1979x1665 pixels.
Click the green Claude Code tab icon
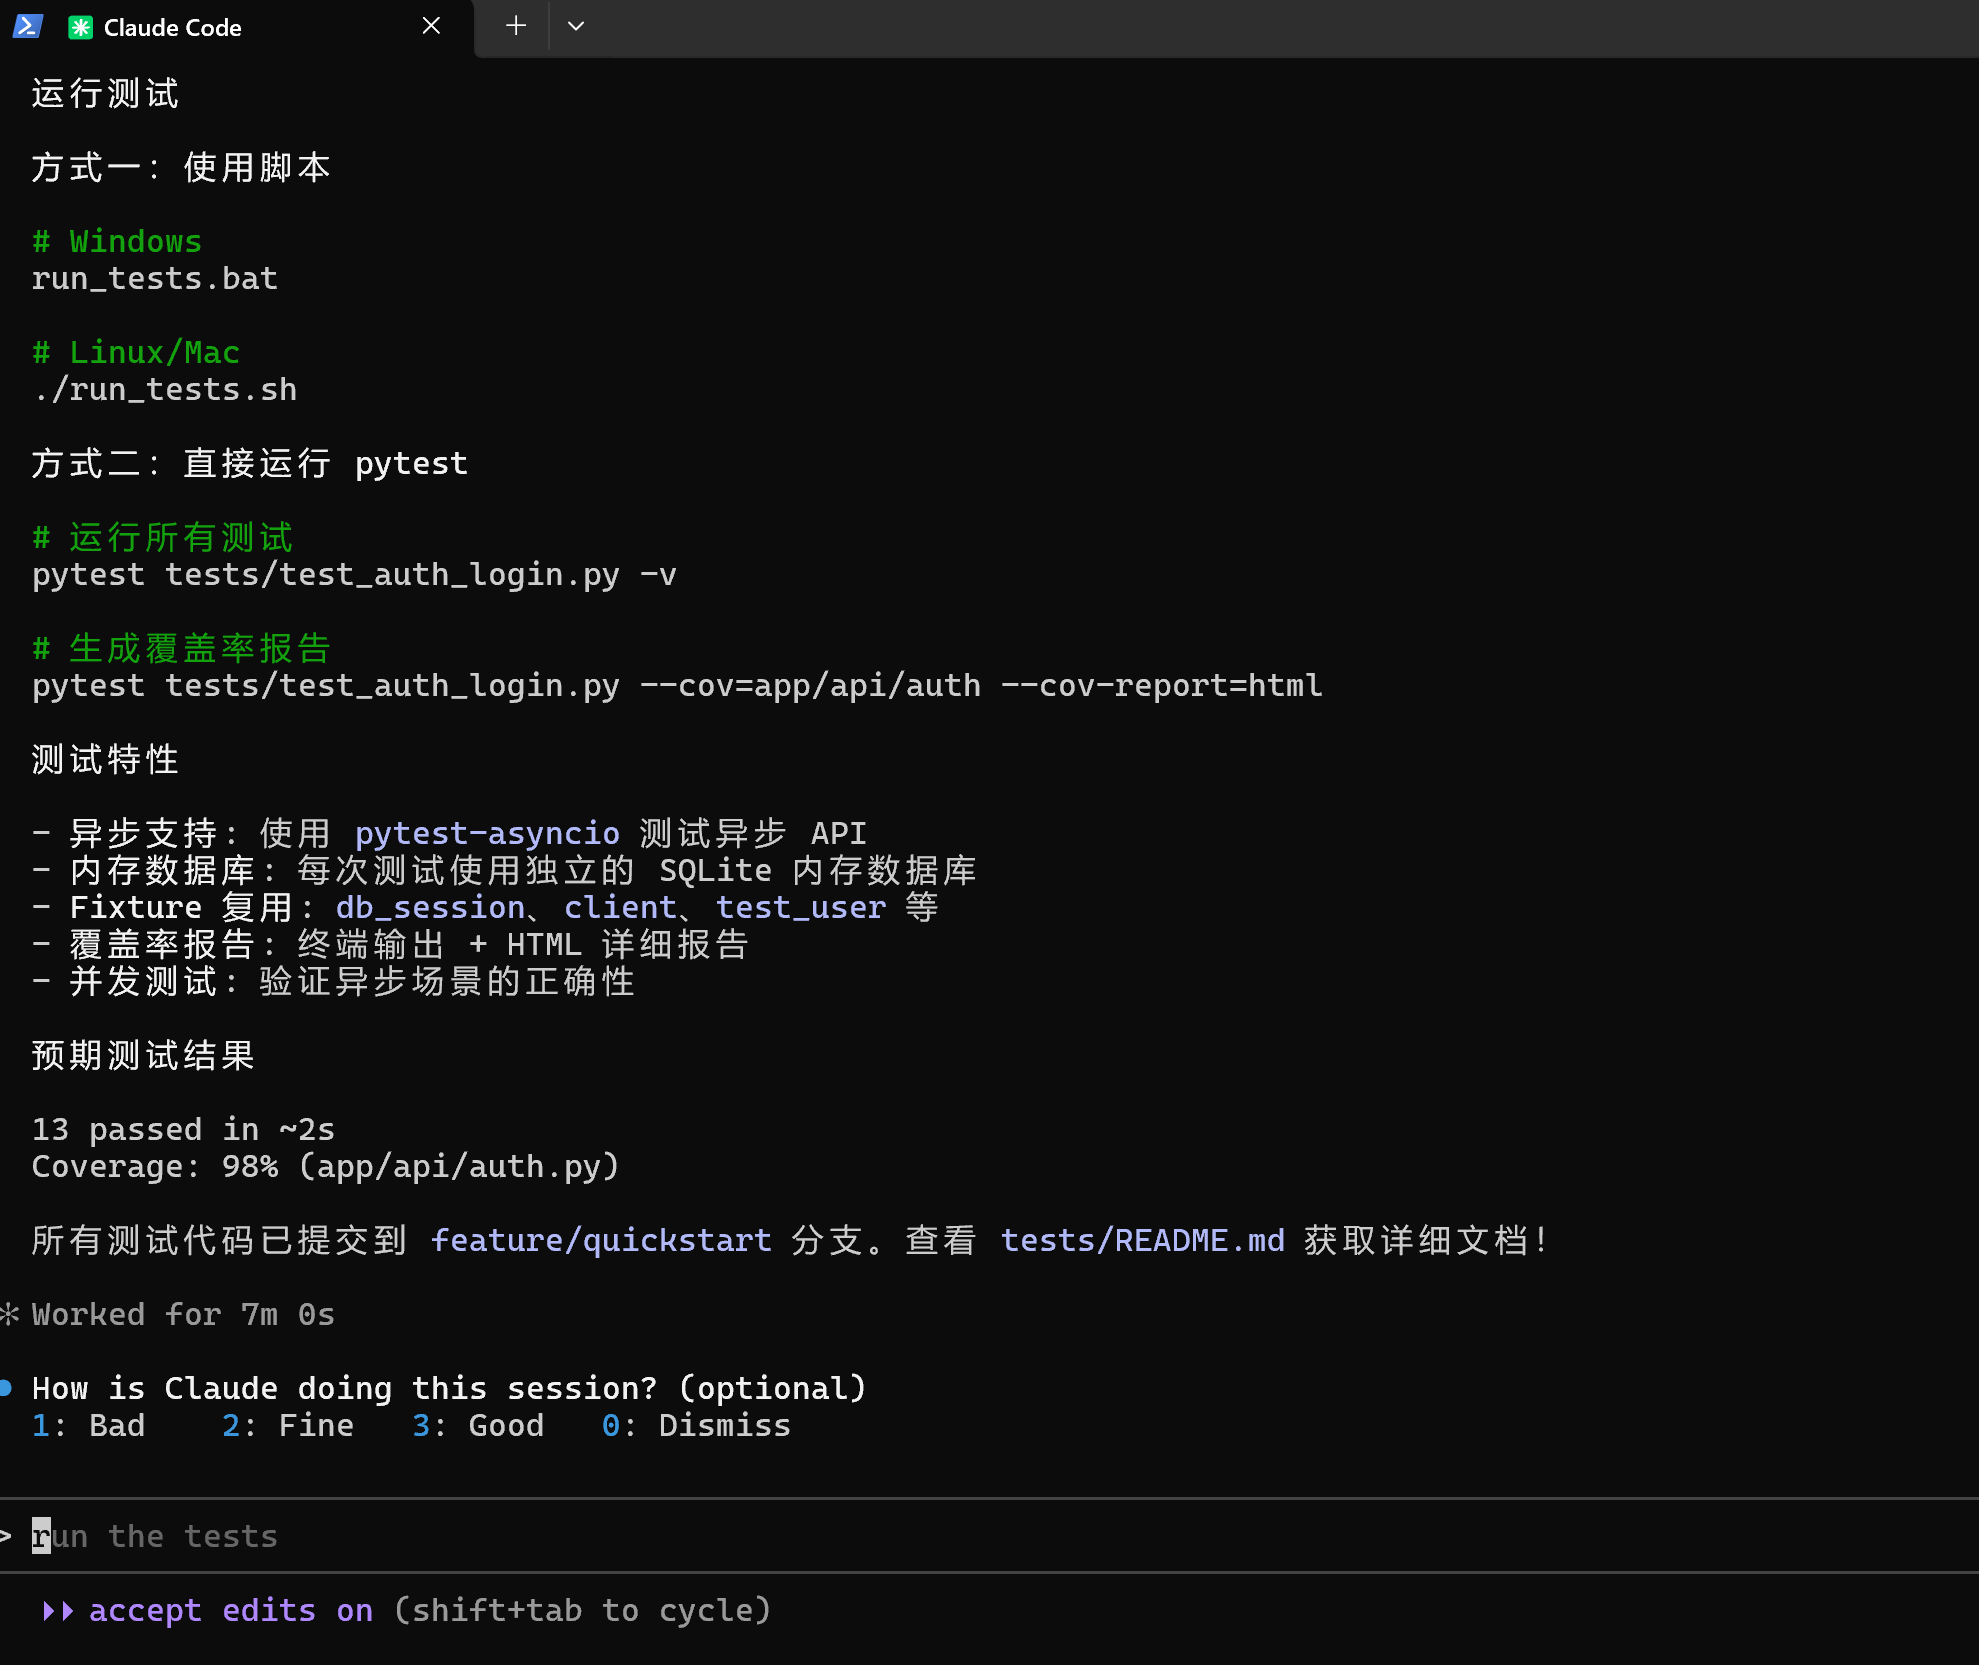pyautogui.click(x=80, y=27)
